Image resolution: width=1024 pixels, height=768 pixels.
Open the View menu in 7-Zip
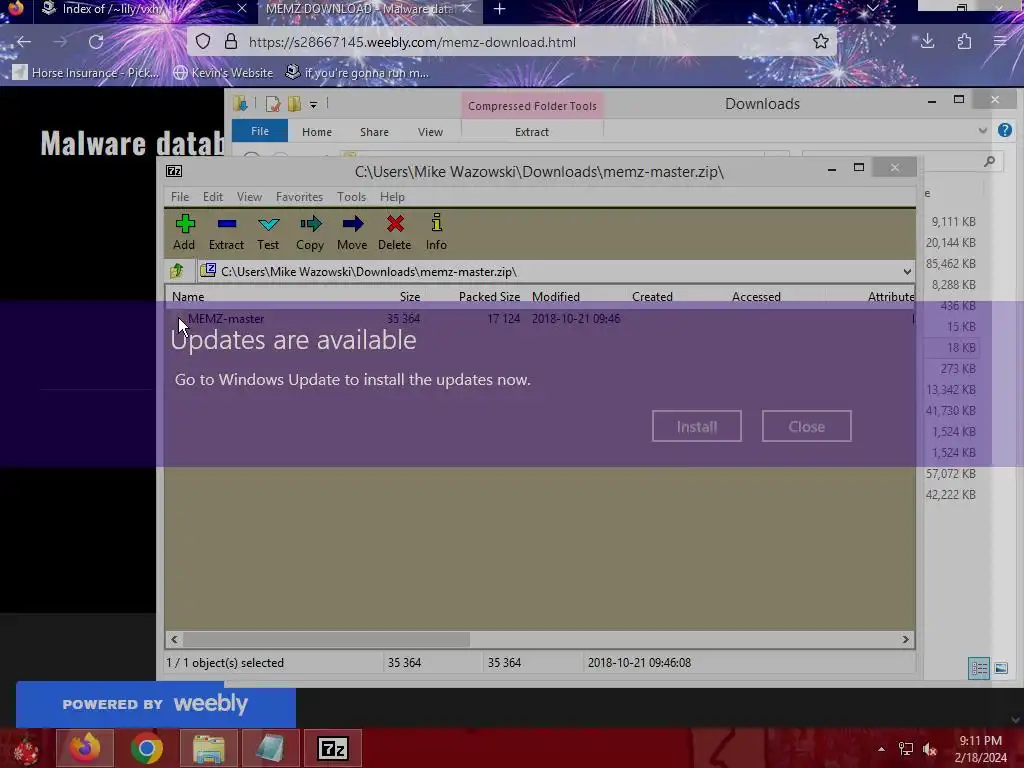tap(249, 197)
